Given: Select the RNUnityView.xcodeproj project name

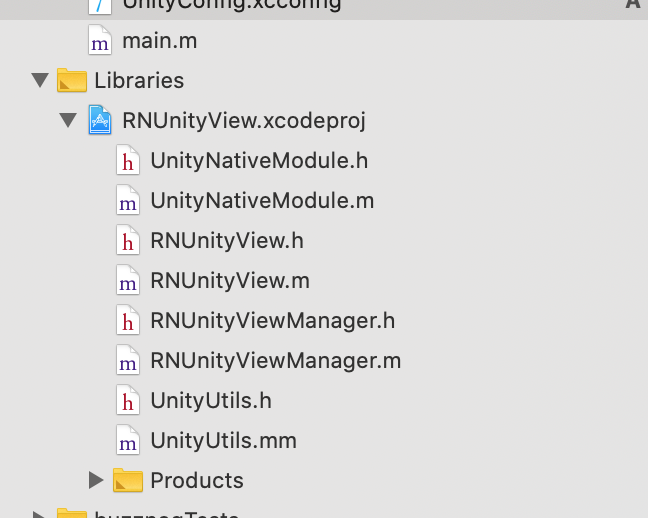Looking at the screenshot, I should (x=244, y=121).
